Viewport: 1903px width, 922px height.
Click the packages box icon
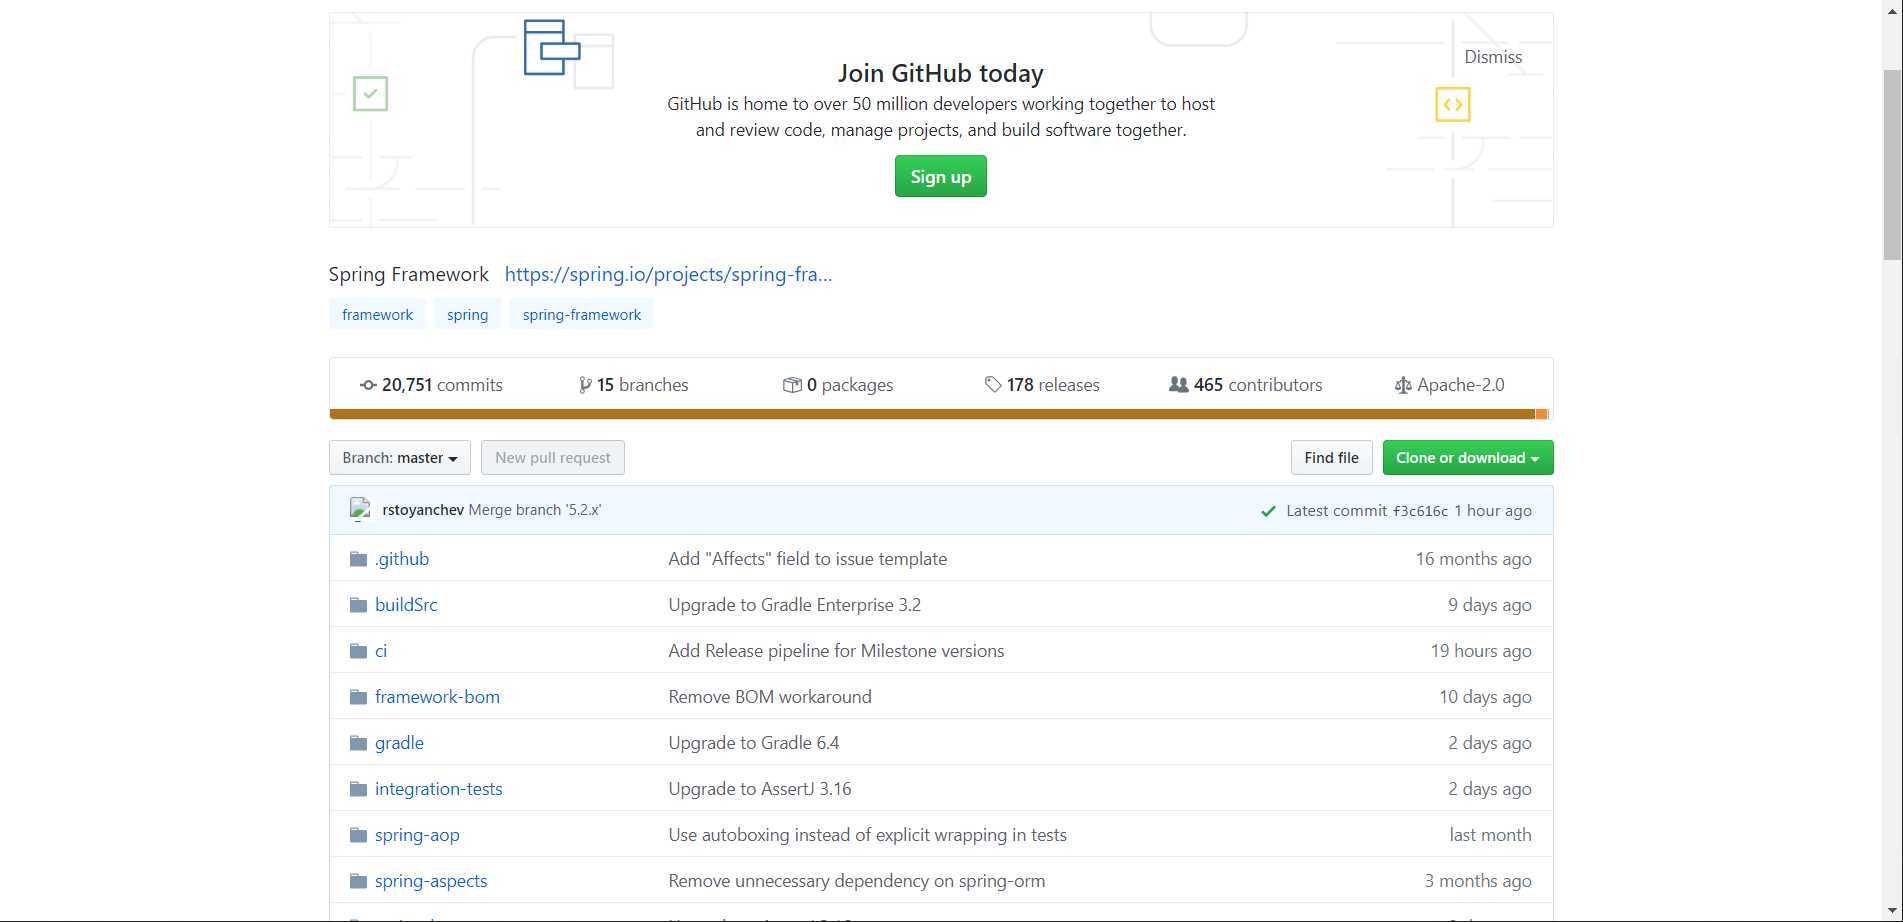[792, 385]
